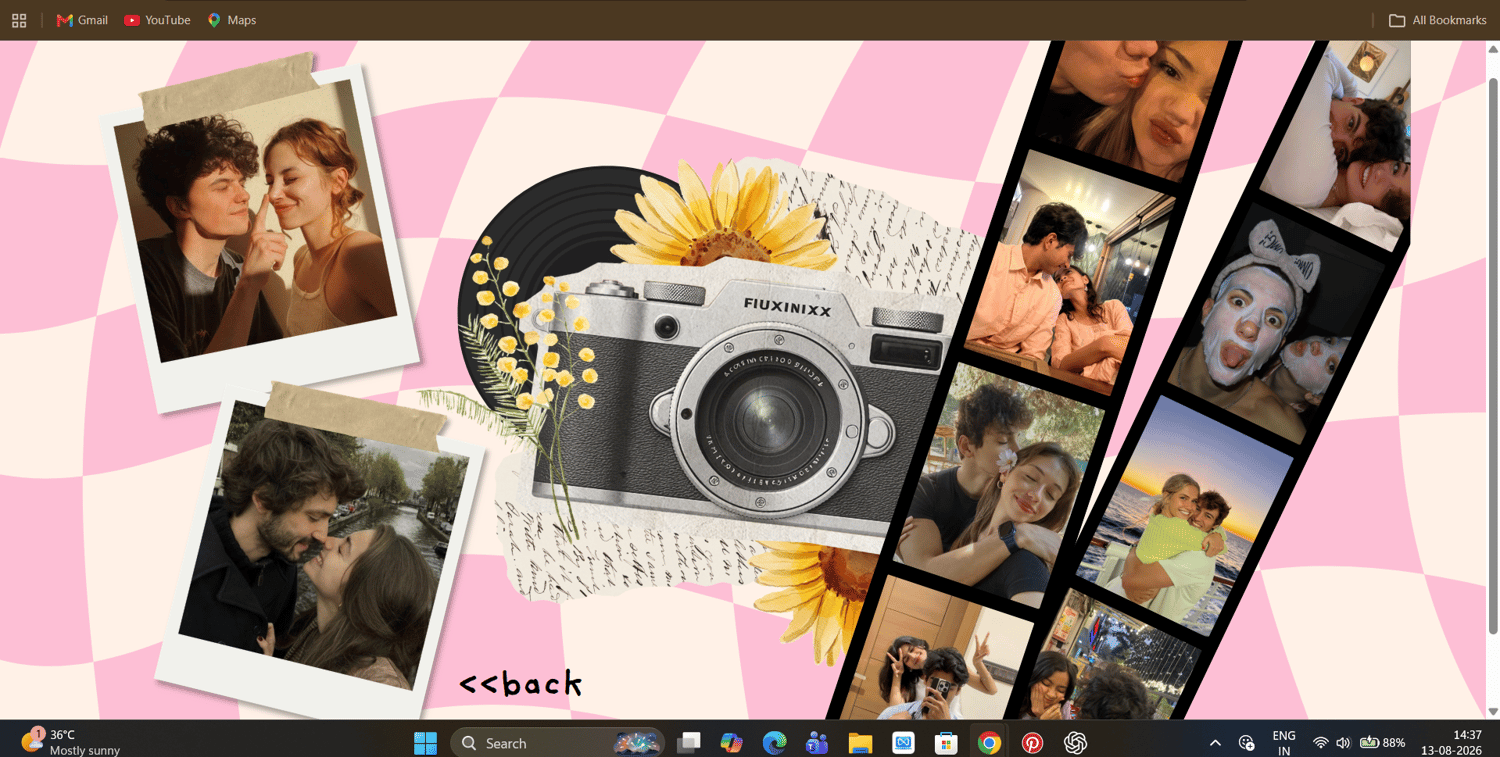Open the sunset hug film strip photo
1500x757 pixels.
click(1185, 515)
